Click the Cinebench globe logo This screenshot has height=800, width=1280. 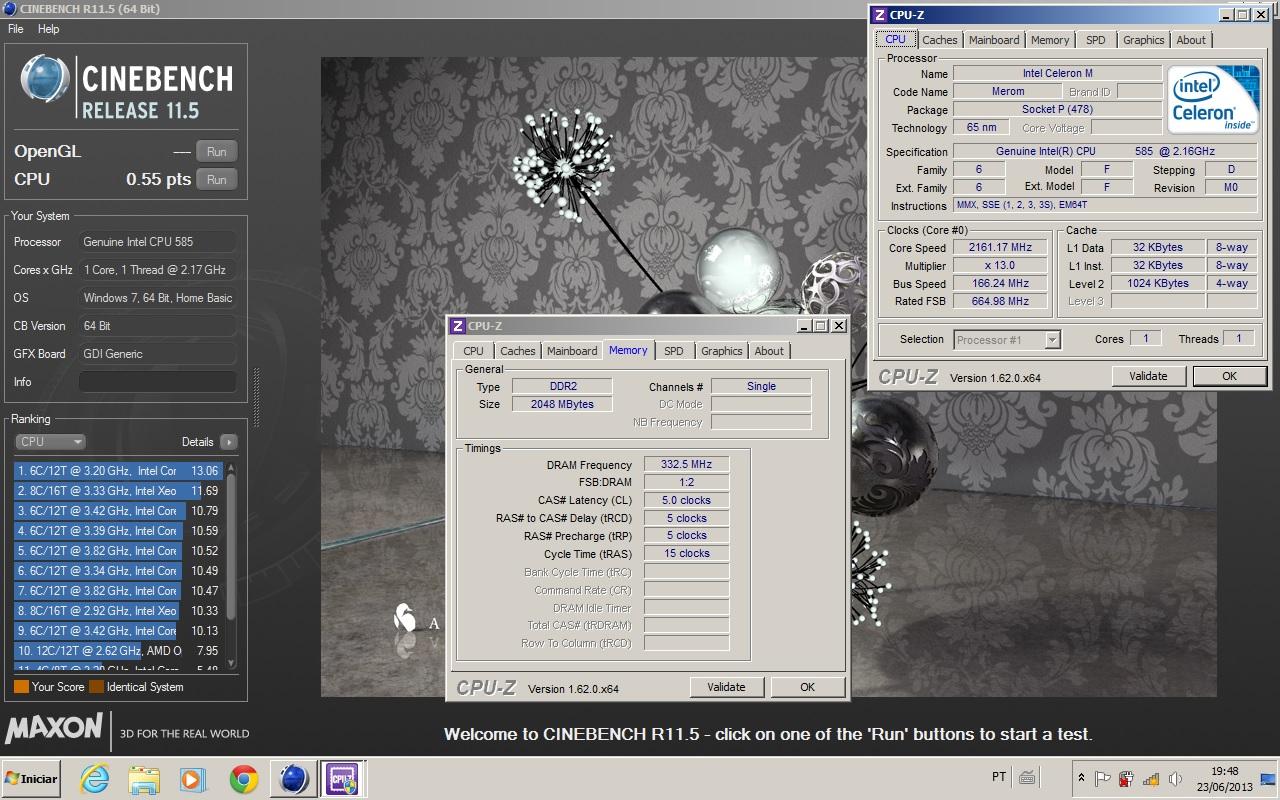(x=46, y=80)
